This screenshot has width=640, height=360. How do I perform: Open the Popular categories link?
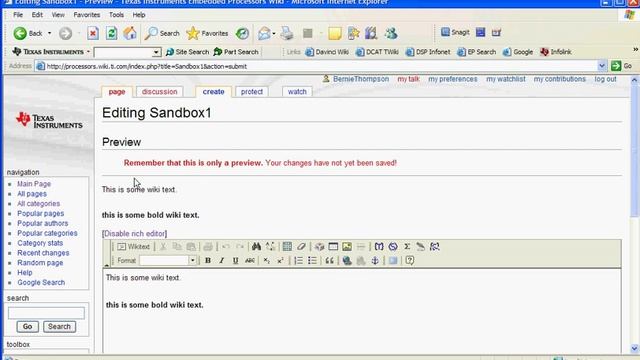[47, 233]
